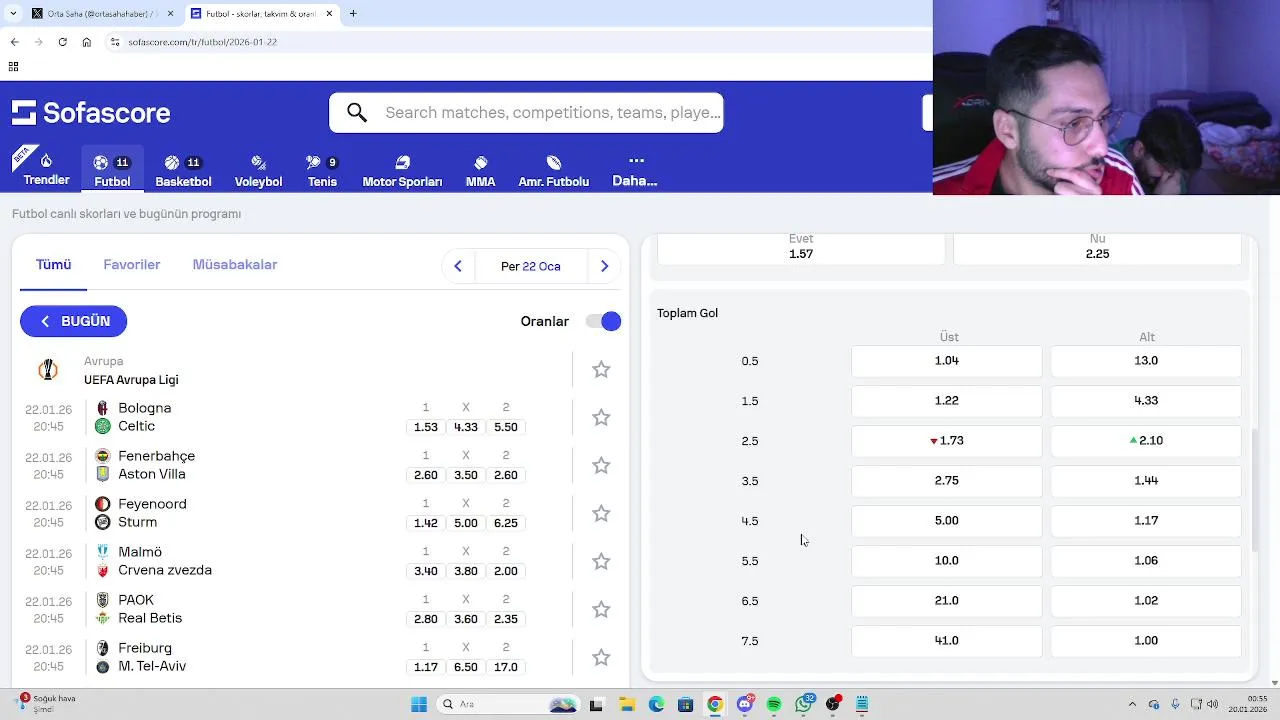The width and height of the screenshot is (1280, 720).
Task: Switch to the Favoriler tab
Action: (132, 265)
